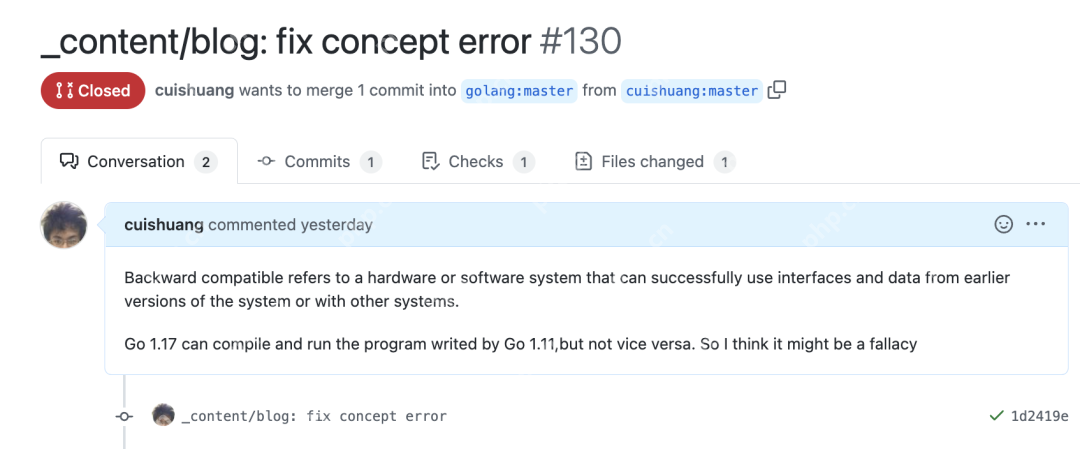Open the golang:master base branch link

click(519, 91)
